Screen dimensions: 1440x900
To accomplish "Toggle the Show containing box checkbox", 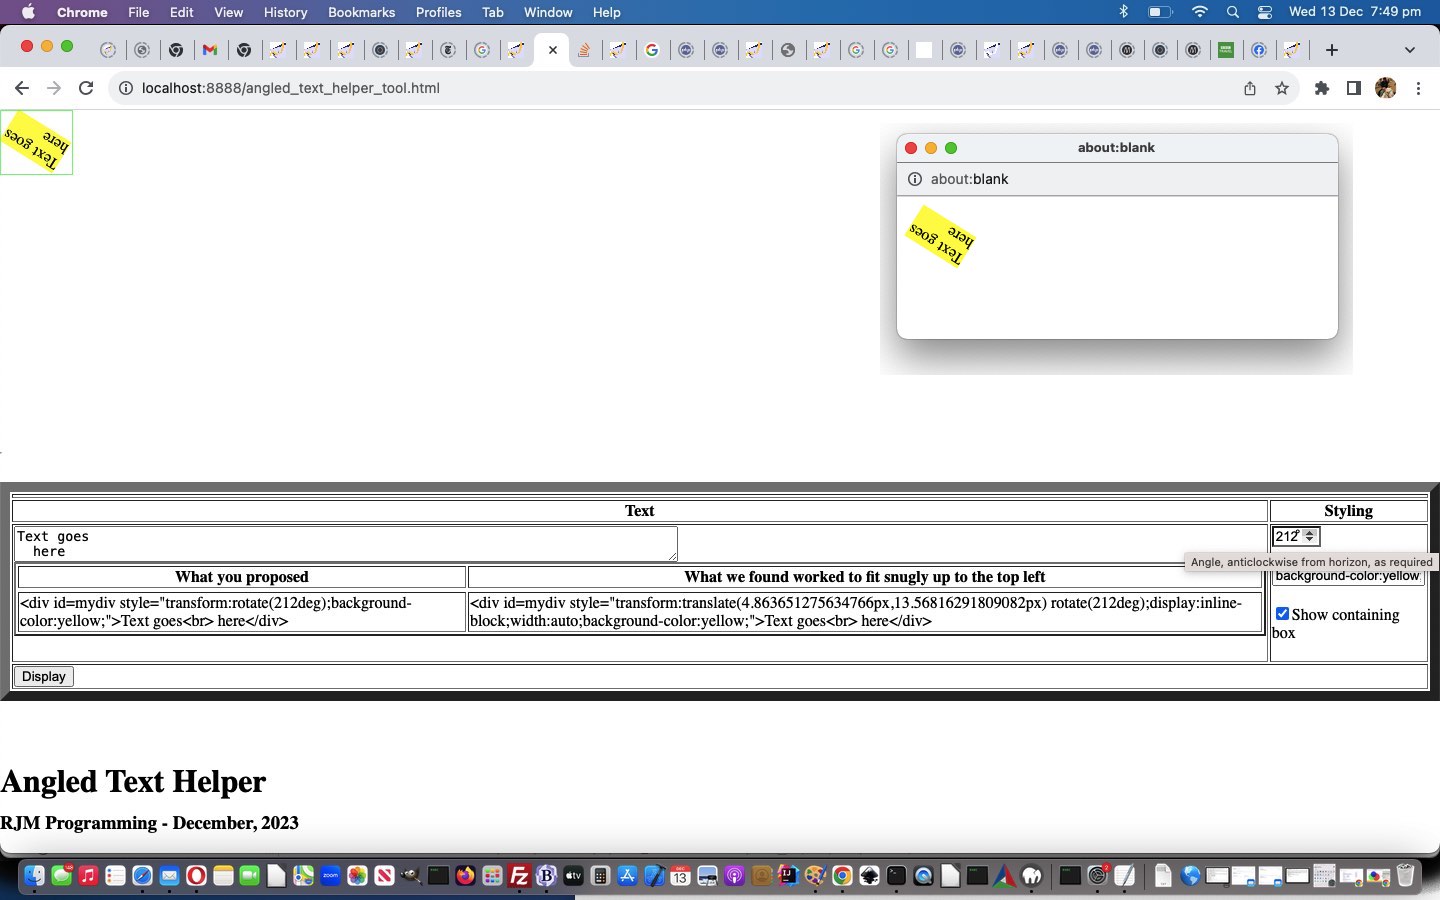I will [x=1282, y=613].
